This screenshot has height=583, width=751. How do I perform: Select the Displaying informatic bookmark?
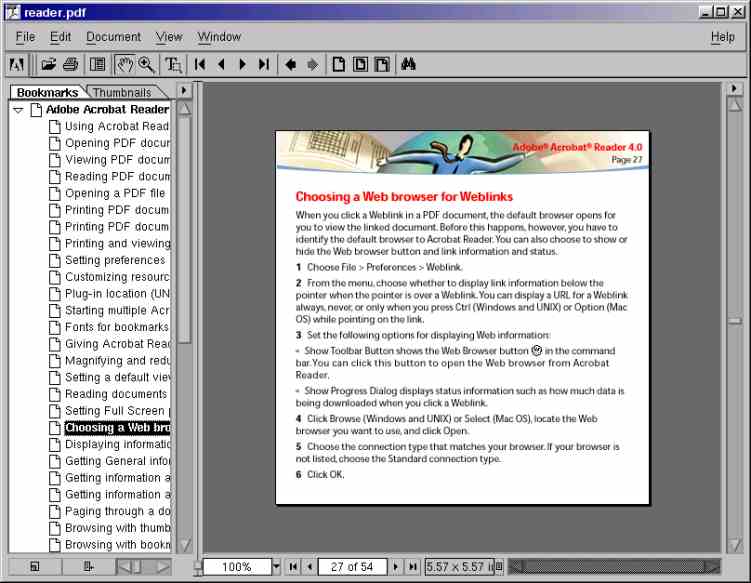click(117, 444)
